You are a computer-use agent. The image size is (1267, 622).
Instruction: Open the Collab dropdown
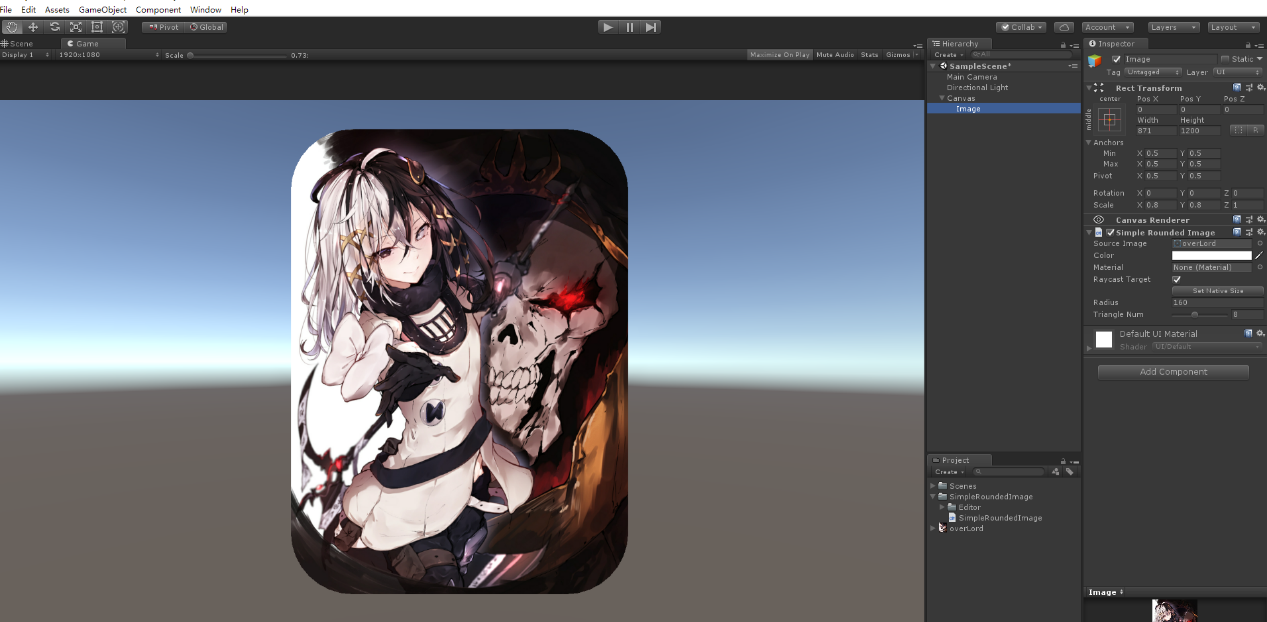point(1021,27)
